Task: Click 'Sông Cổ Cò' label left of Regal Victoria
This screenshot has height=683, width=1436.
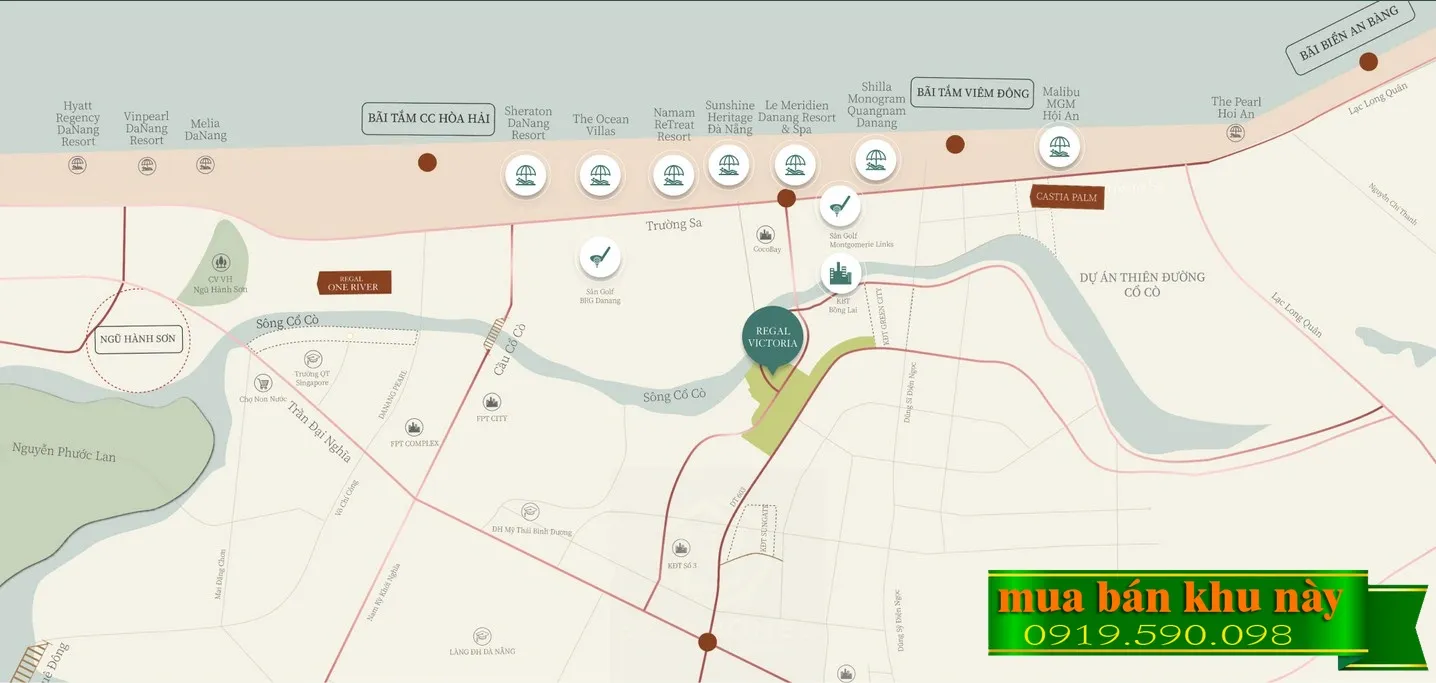Action: (x=674, y=395)
